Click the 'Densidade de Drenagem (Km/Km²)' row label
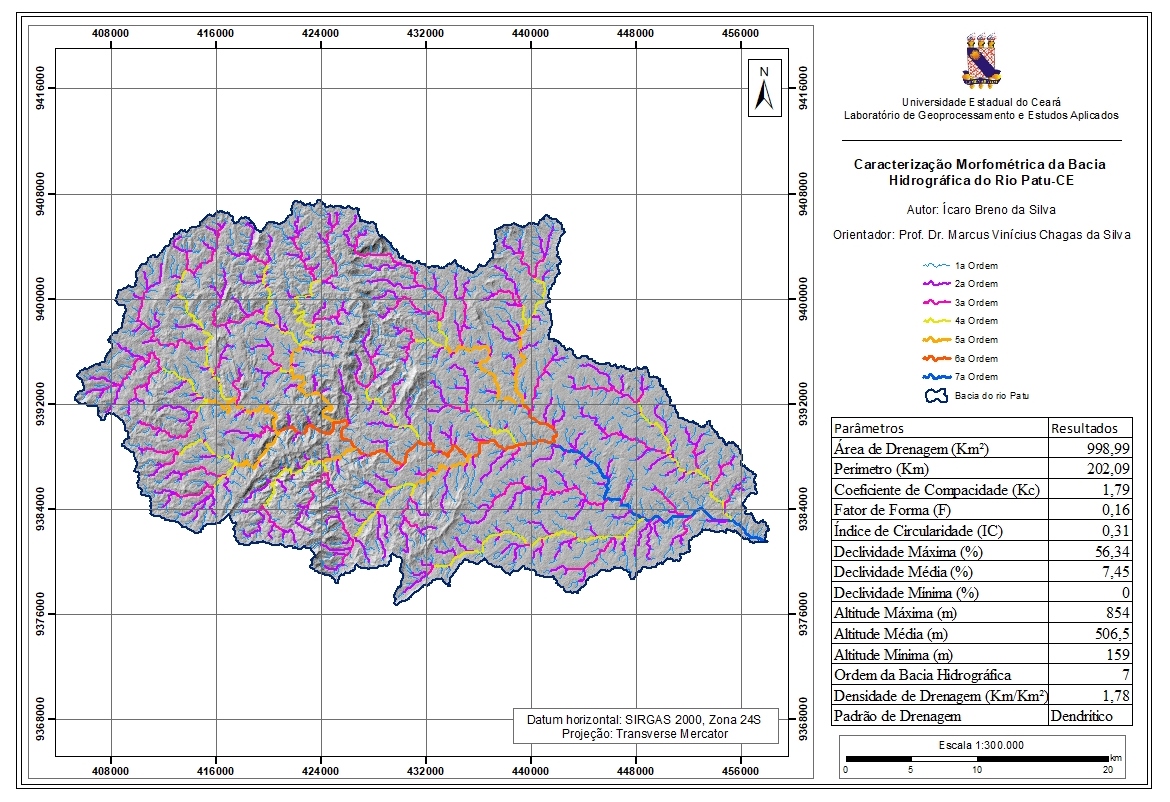The height and width of the screenshot is (802, 1170). point(940,696)
